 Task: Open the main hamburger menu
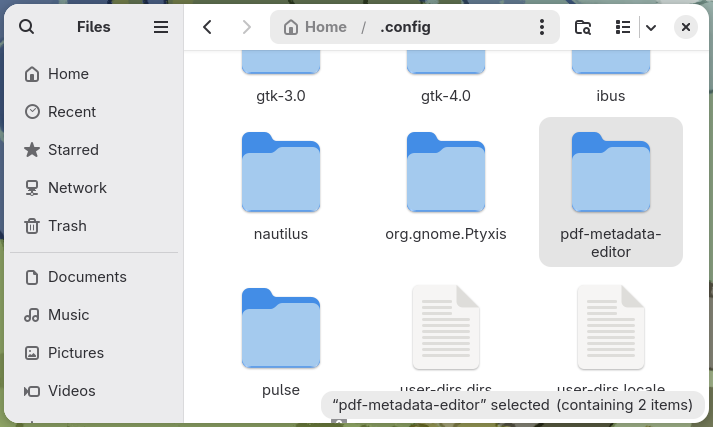(x=161, y=27)
